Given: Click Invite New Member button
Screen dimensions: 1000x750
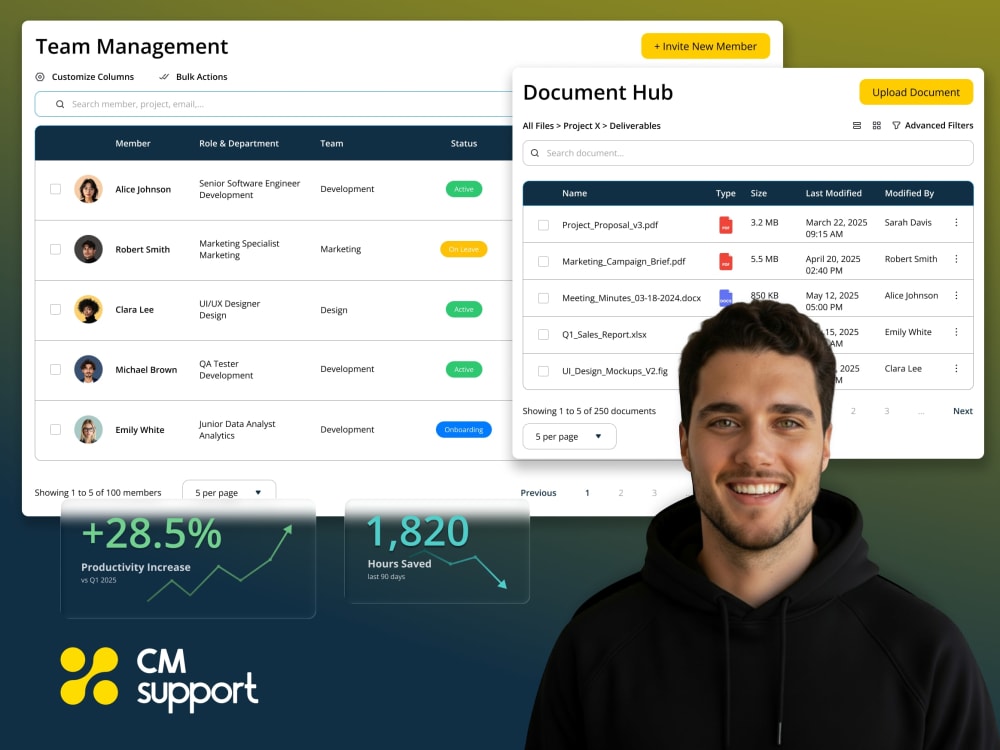Looking at the screenshot, I should 705,46.
